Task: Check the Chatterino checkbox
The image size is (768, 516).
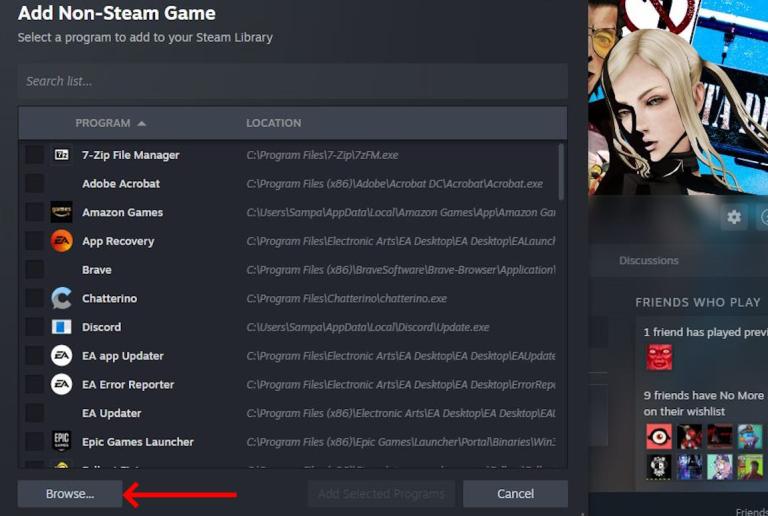Action: (34, 298)
